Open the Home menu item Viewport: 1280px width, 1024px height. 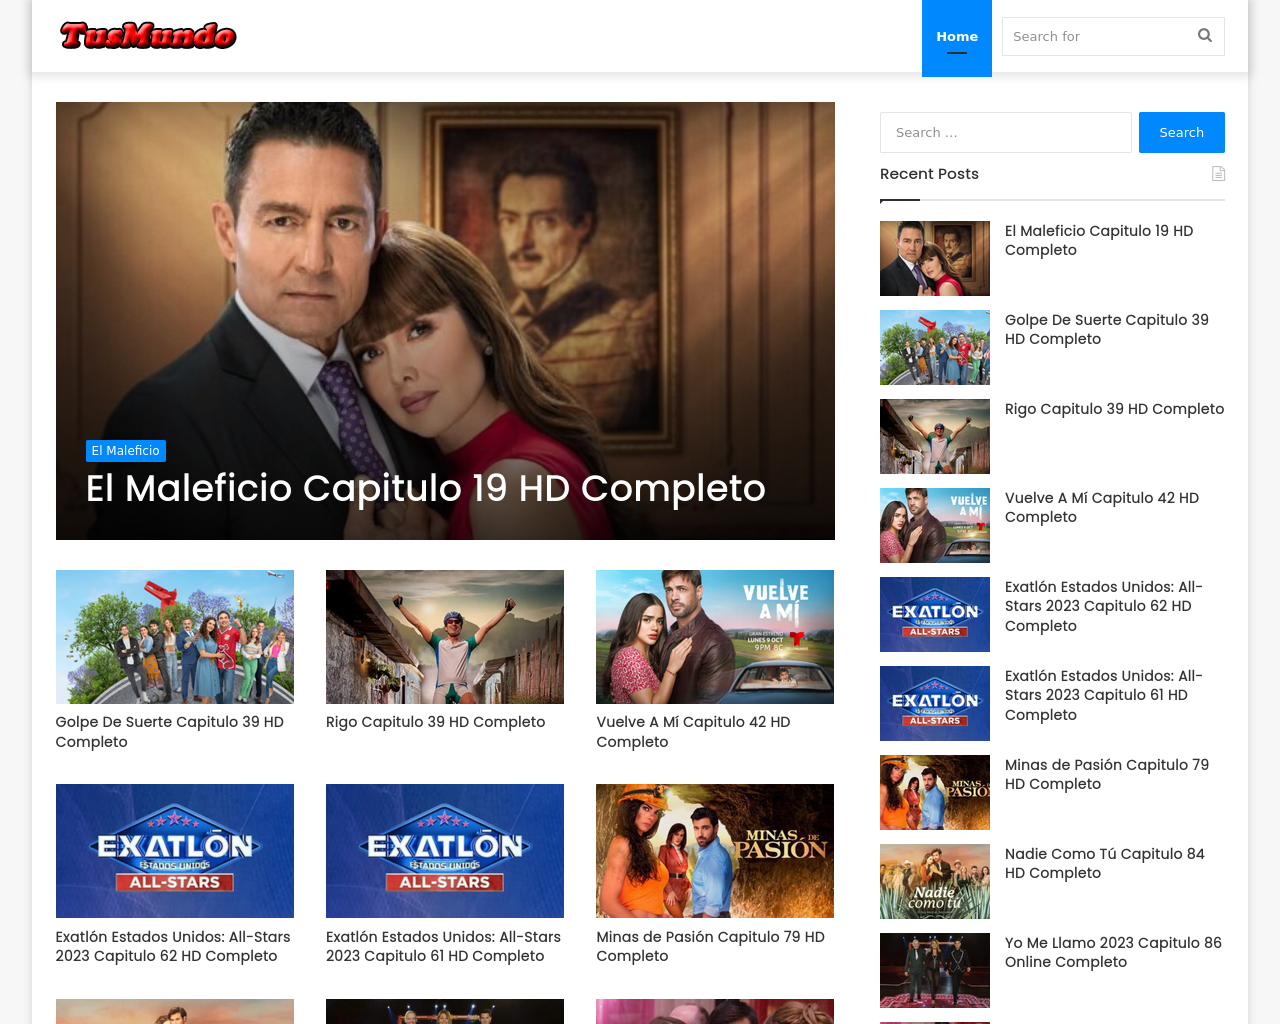(957, 37)
